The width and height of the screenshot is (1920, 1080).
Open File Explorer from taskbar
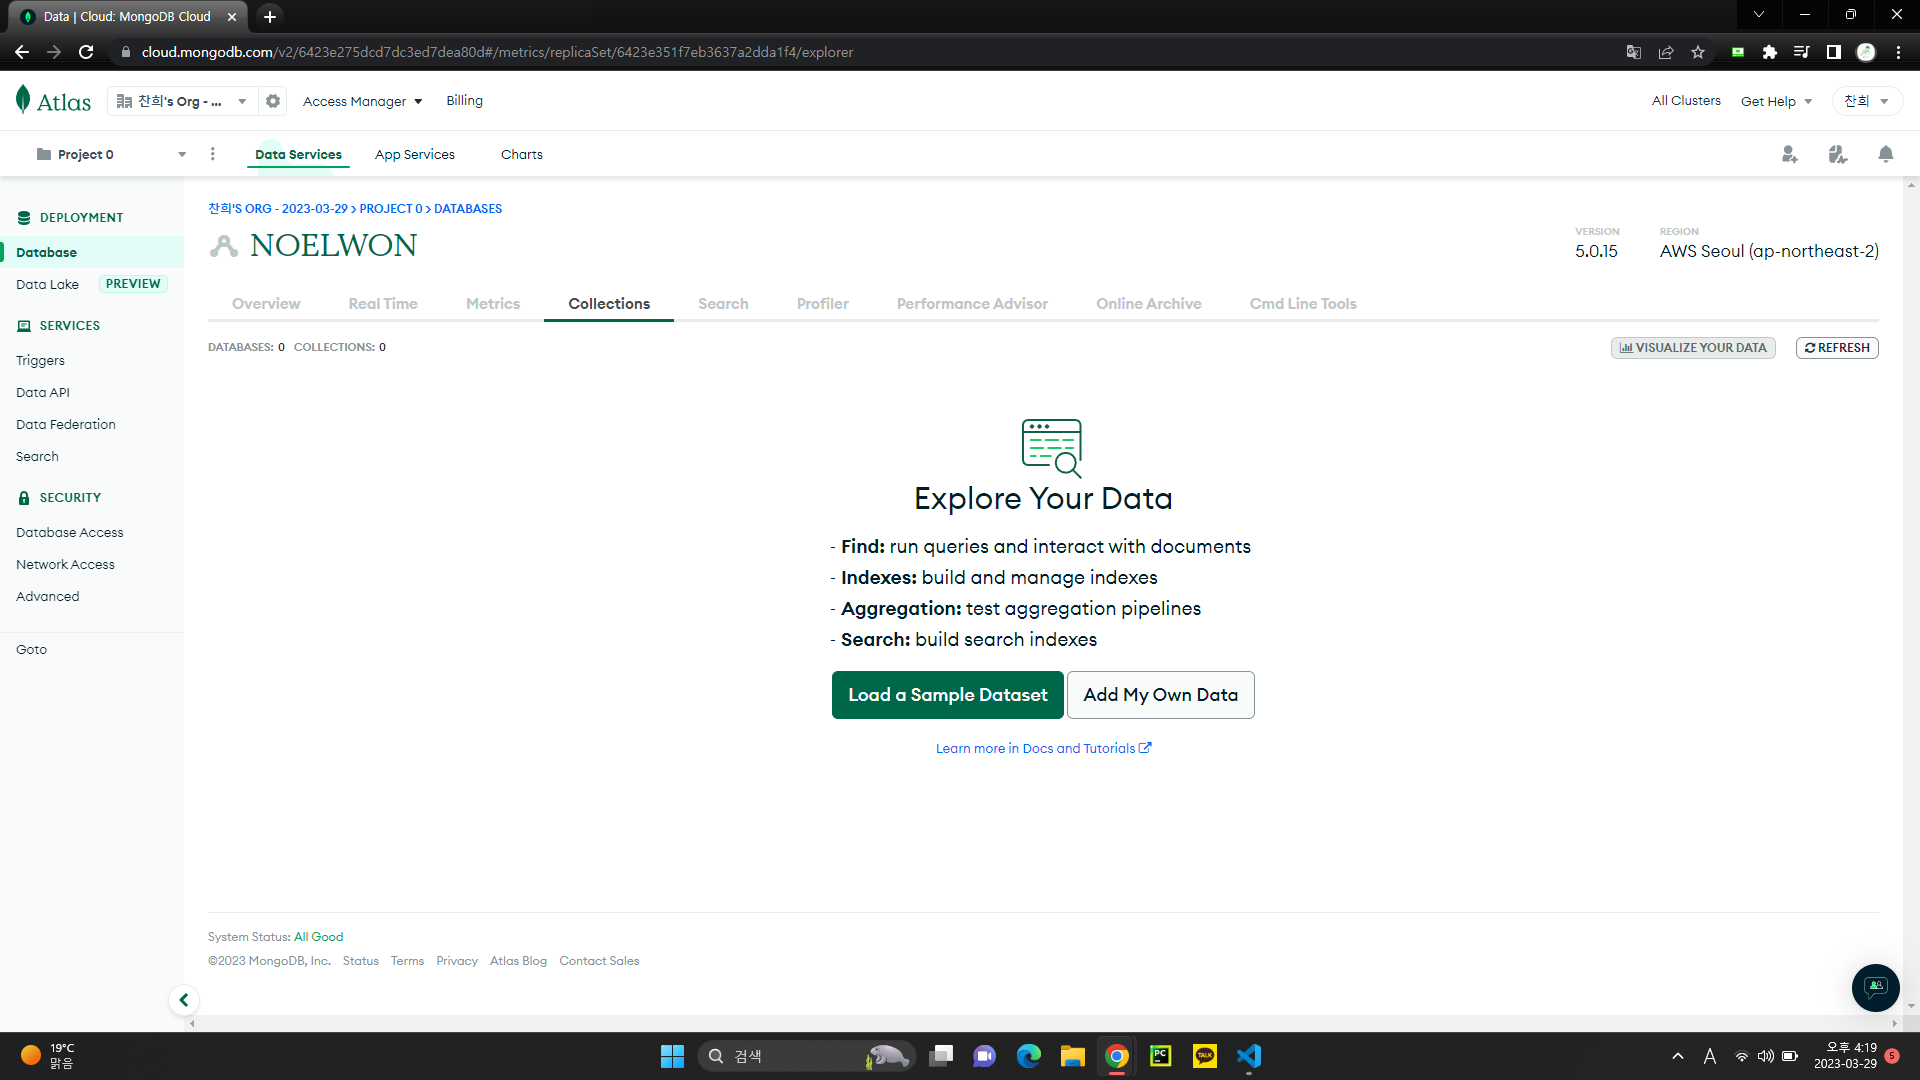pos(1073,1056)
